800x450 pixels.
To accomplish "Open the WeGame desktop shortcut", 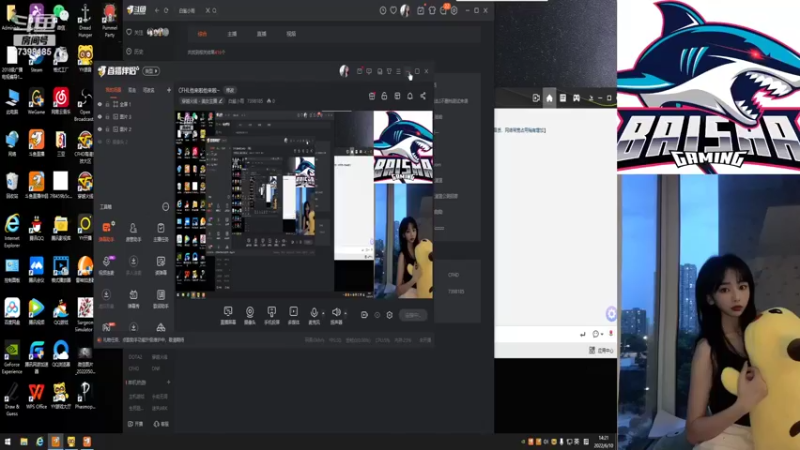I will coord(36,101).
